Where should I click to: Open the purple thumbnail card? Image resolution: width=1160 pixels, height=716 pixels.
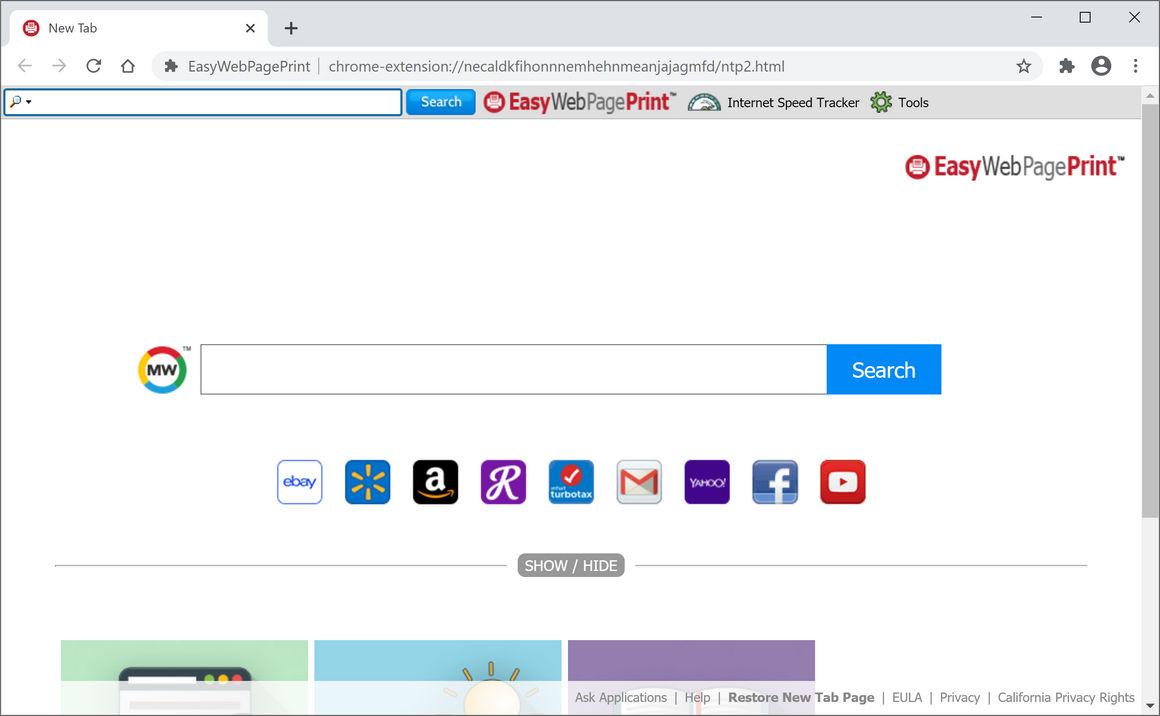(x=692, y=677)
